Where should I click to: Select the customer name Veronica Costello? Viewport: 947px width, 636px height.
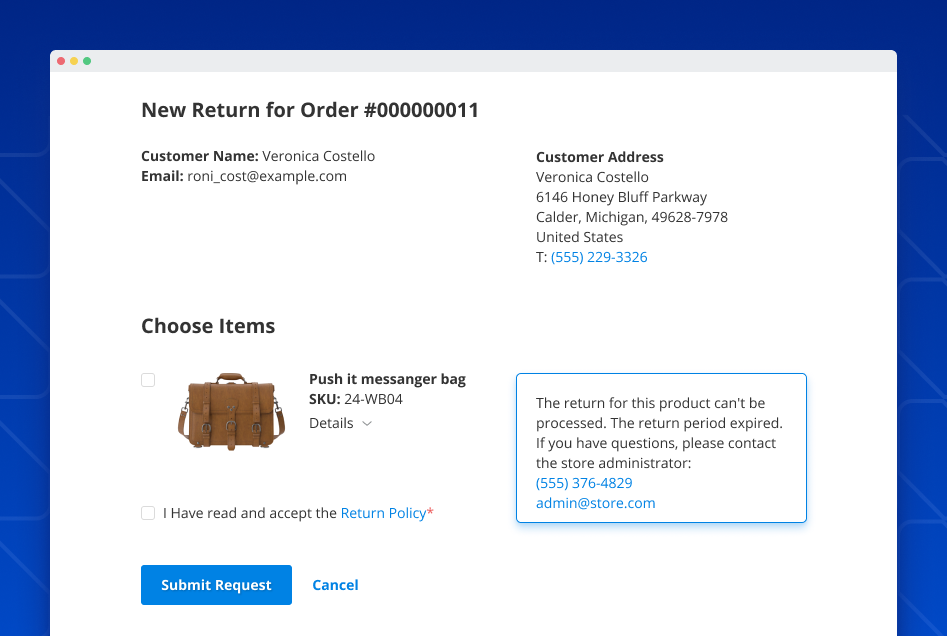(317, 156)
